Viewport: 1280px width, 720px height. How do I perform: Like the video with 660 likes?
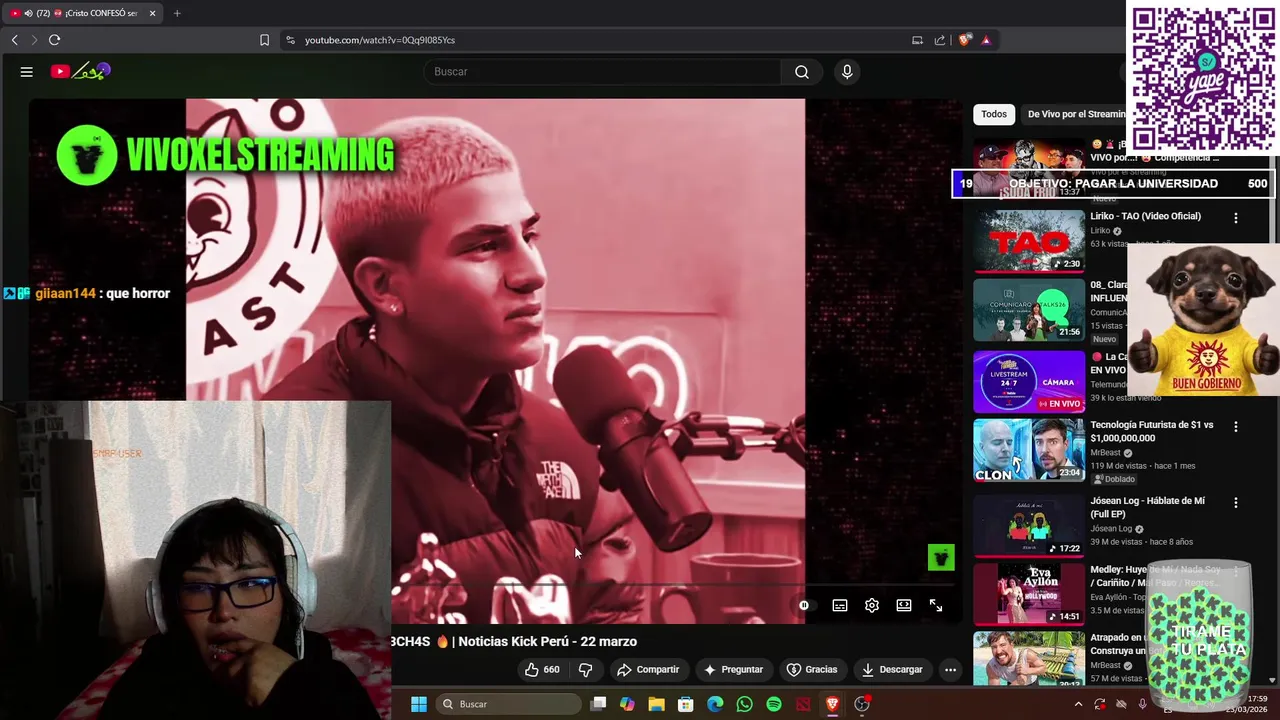(541, 670)
